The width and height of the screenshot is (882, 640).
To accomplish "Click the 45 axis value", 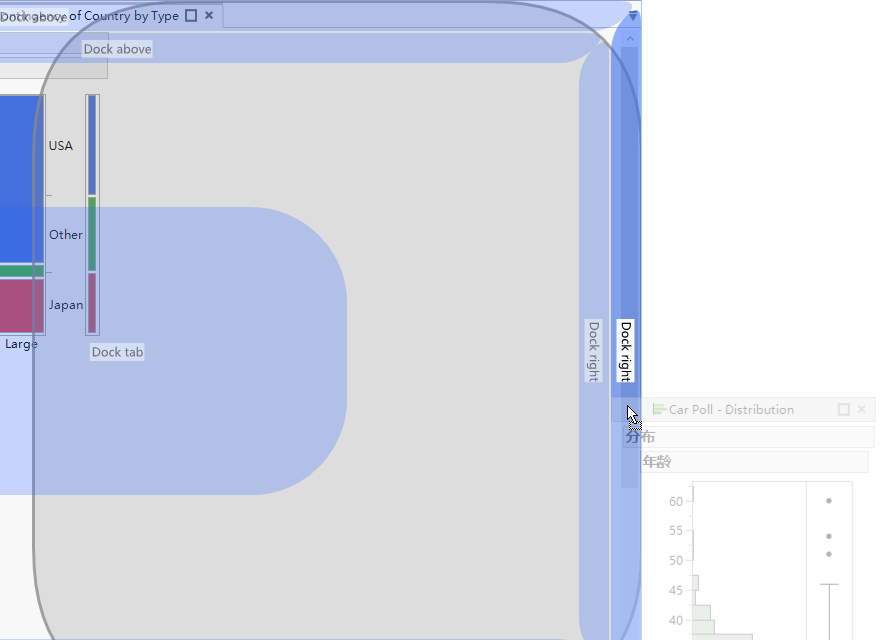I will click(676, 591).
